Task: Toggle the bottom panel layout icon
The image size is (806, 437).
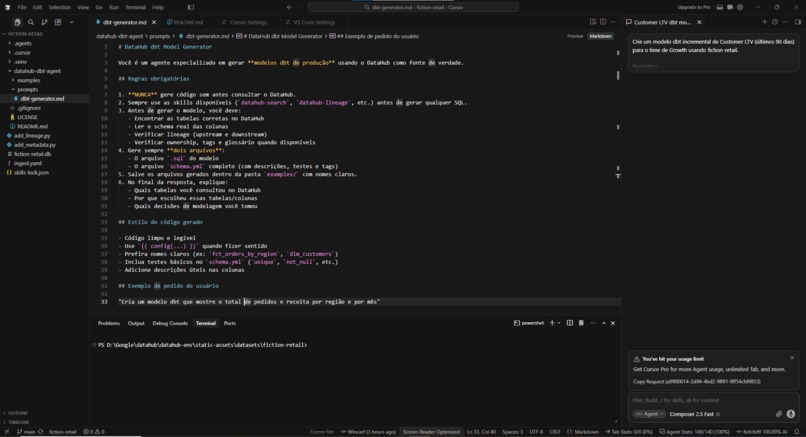Action: (x=720, y=7)
